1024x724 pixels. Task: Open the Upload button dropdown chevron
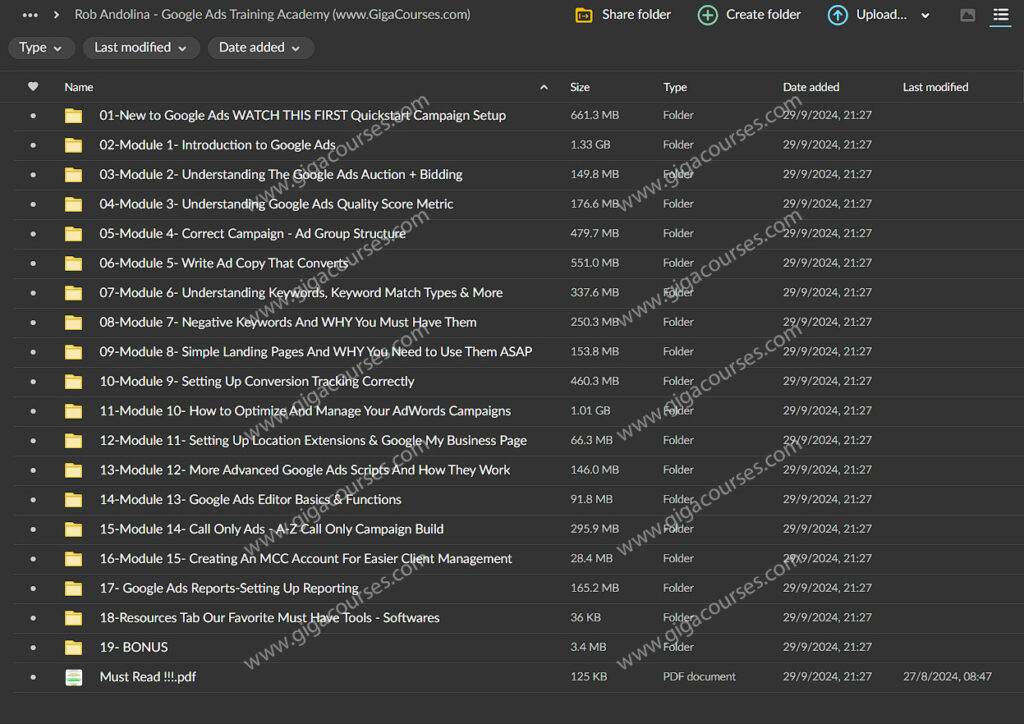coord(923,15)
